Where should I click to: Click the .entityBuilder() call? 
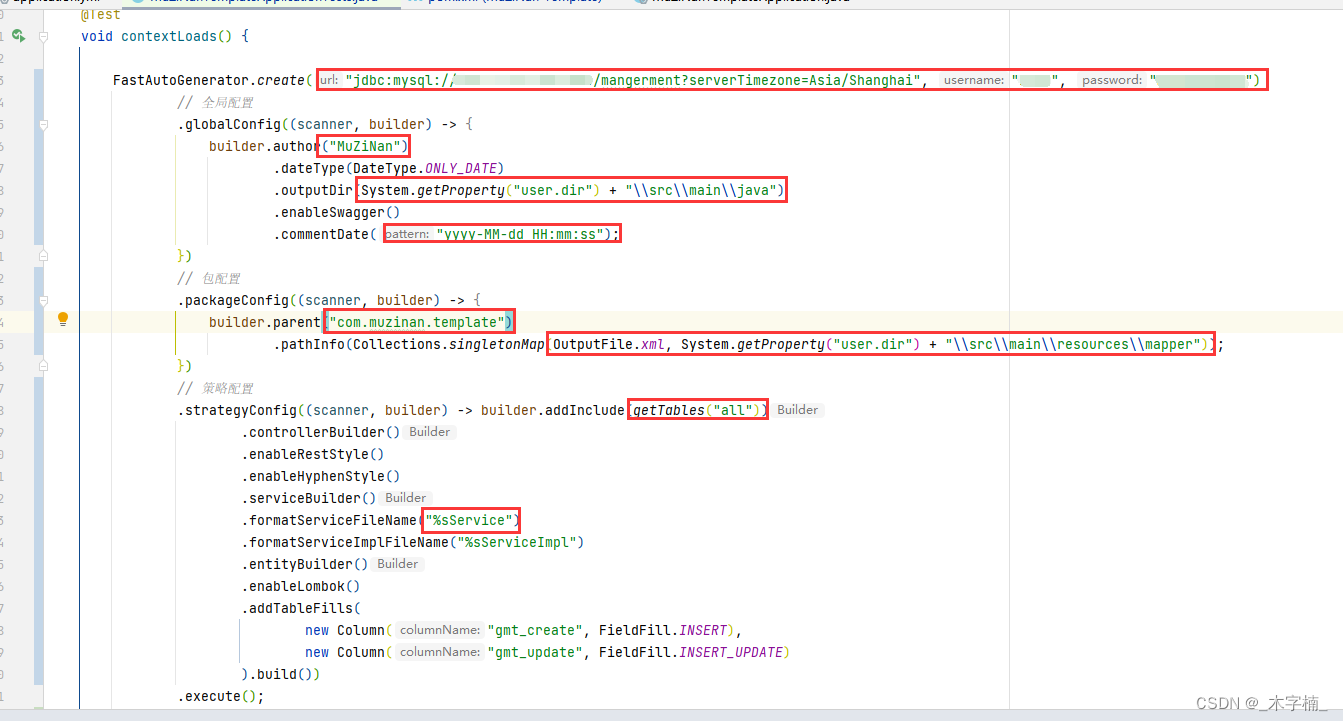(x=305, y=564)
